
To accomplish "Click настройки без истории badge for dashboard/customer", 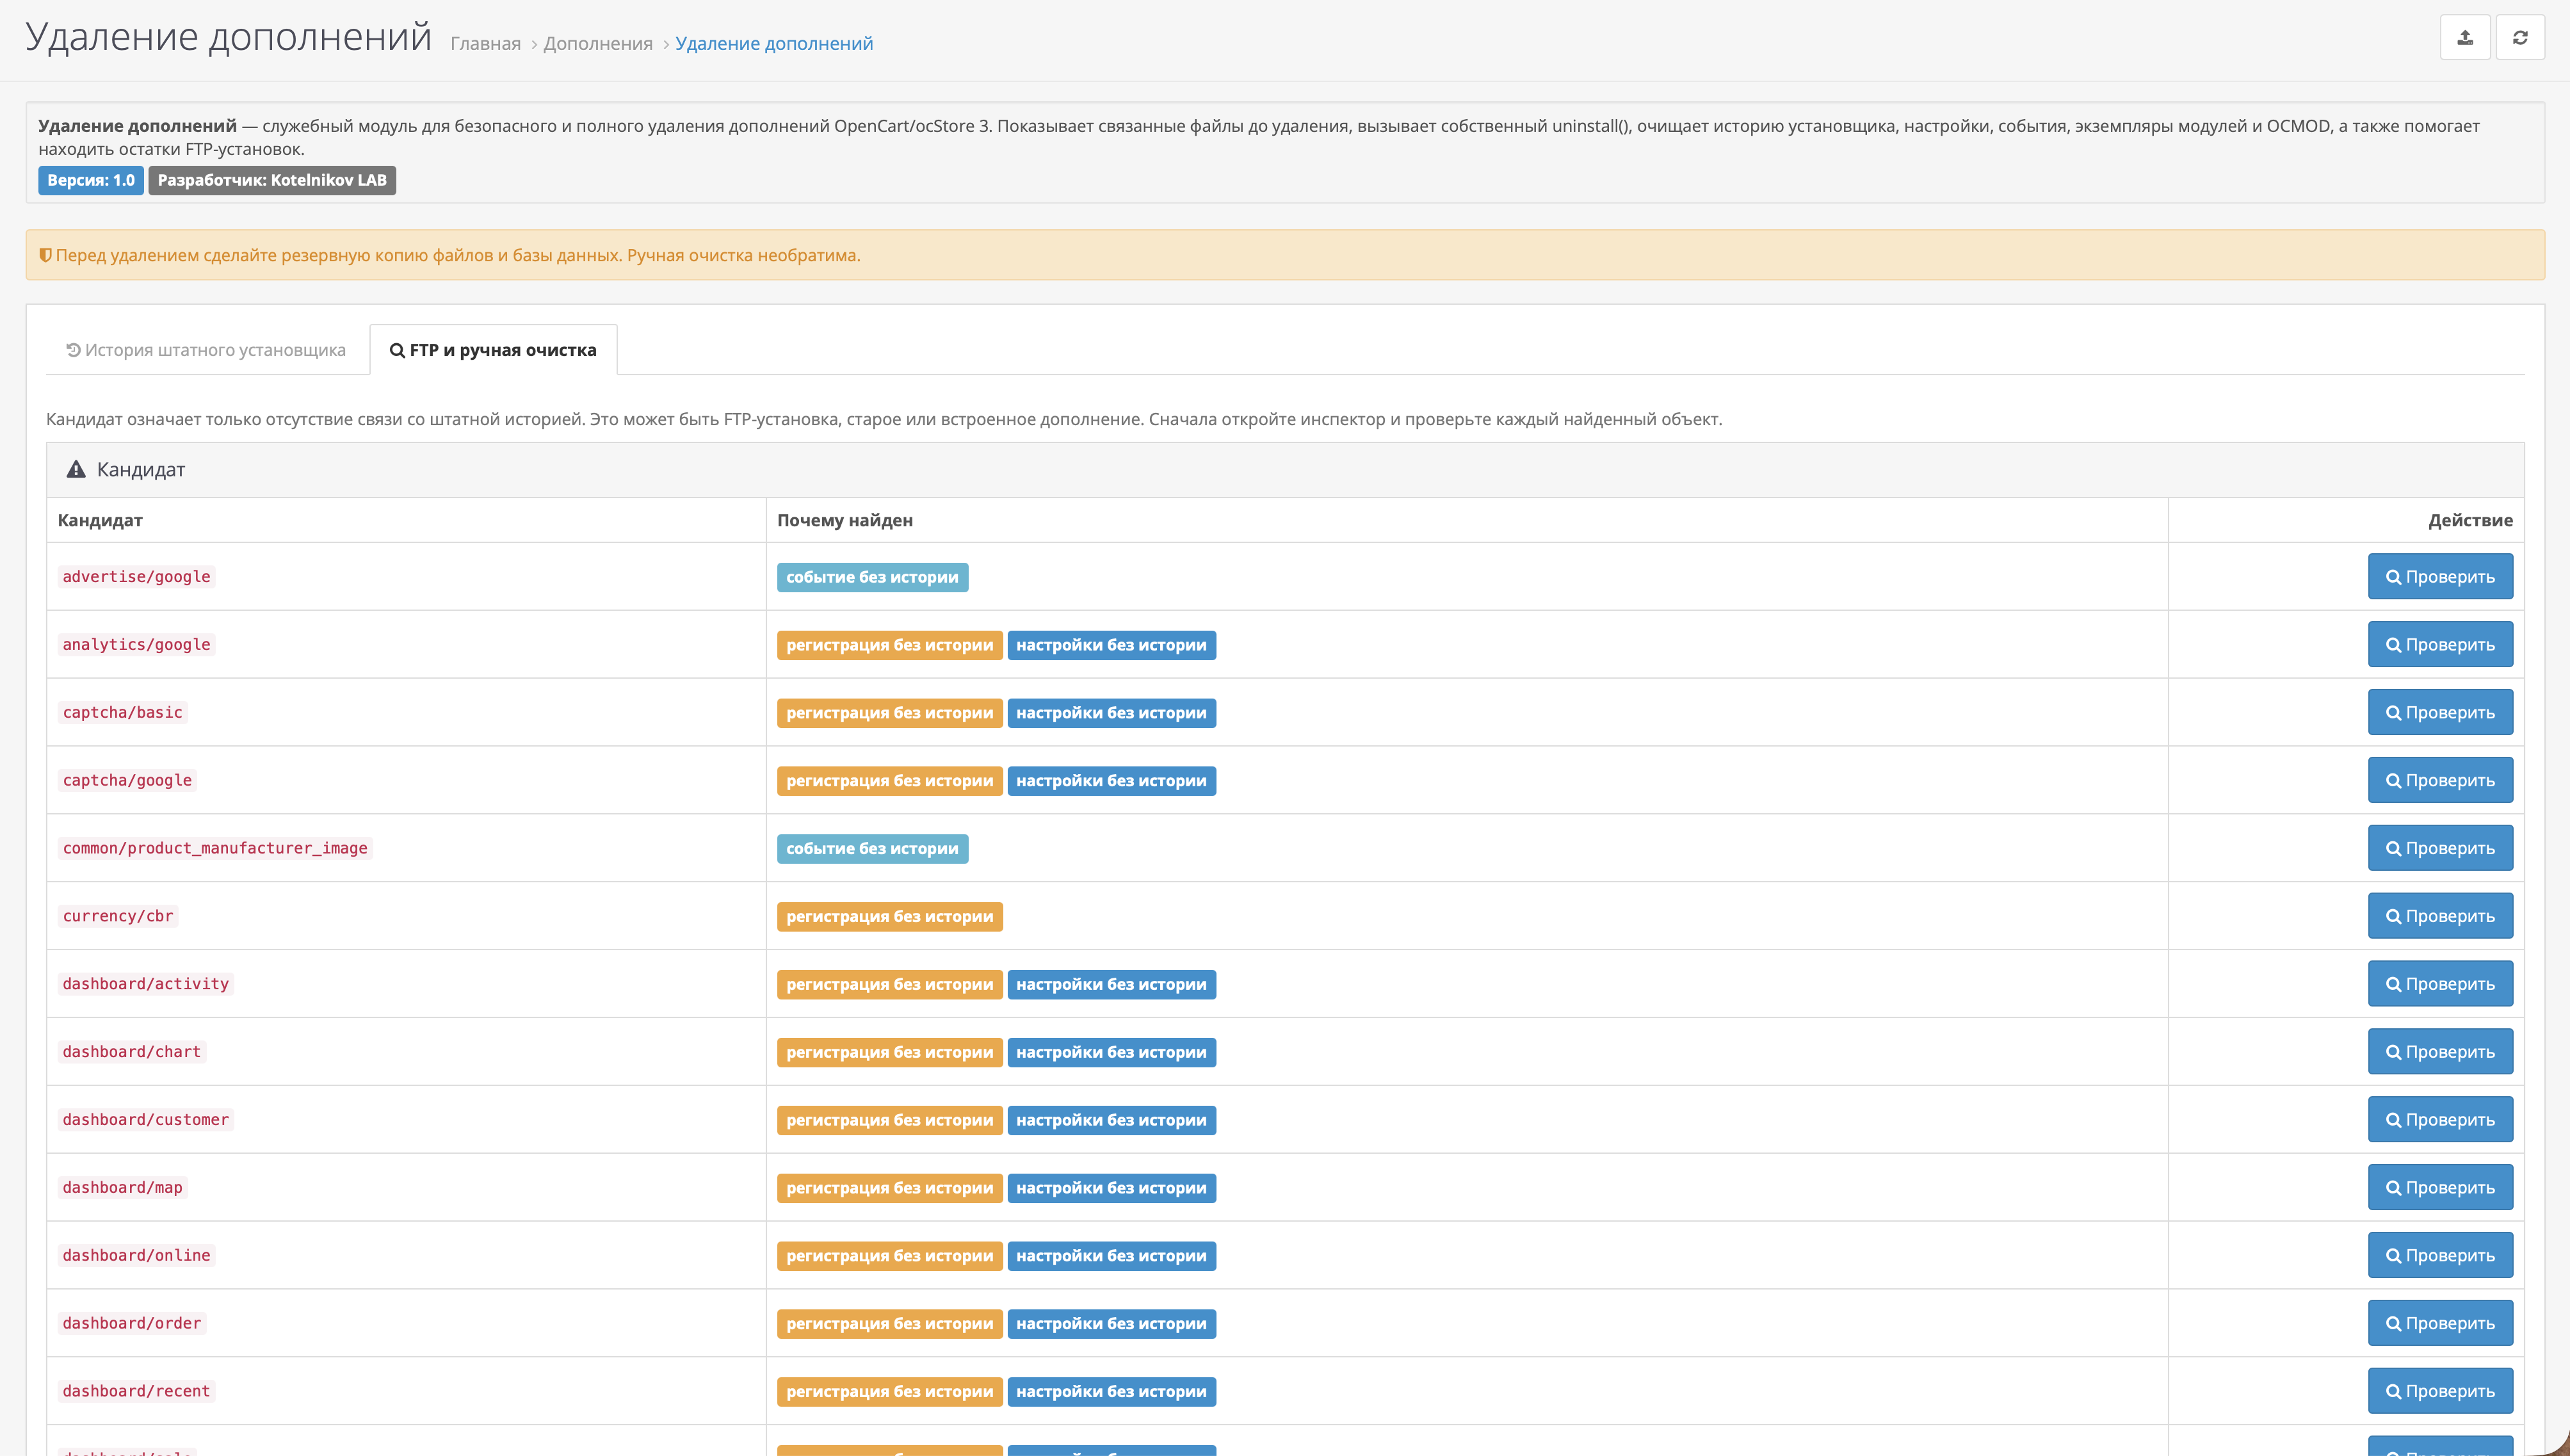I will click(1111, 1121).
